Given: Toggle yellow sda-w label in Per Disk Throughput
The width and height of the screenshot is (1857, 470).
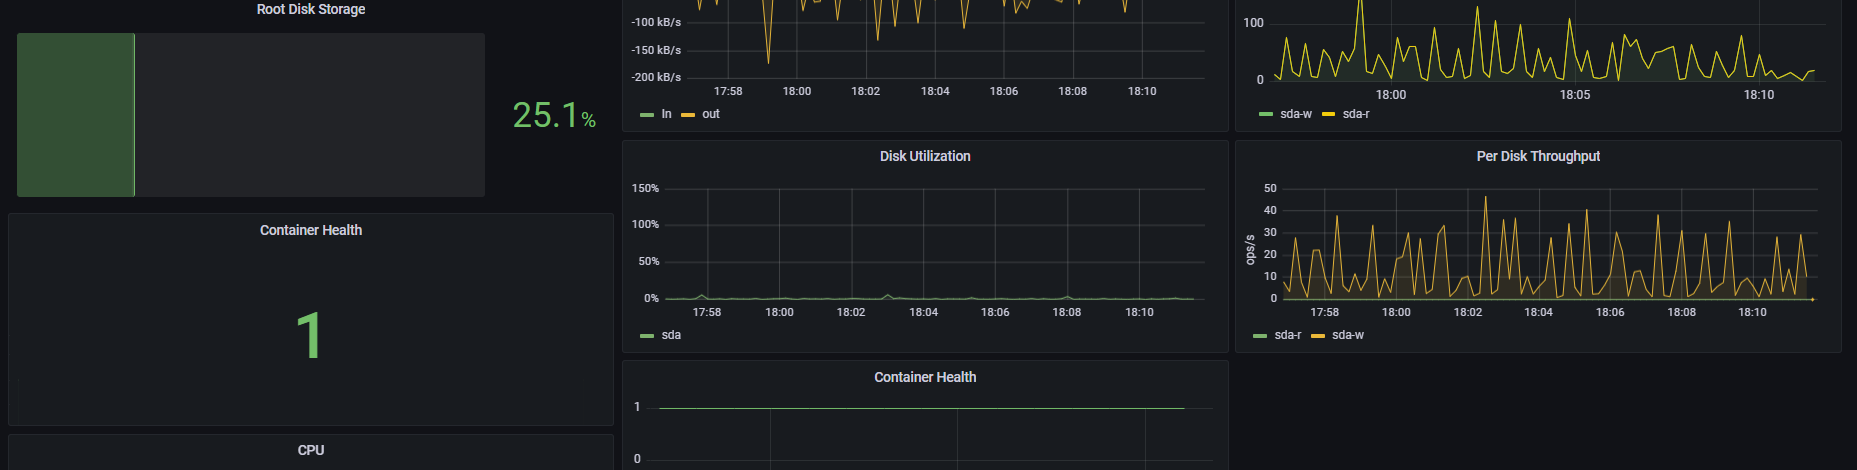Looking at the screenshot, I should [1348, 335].
